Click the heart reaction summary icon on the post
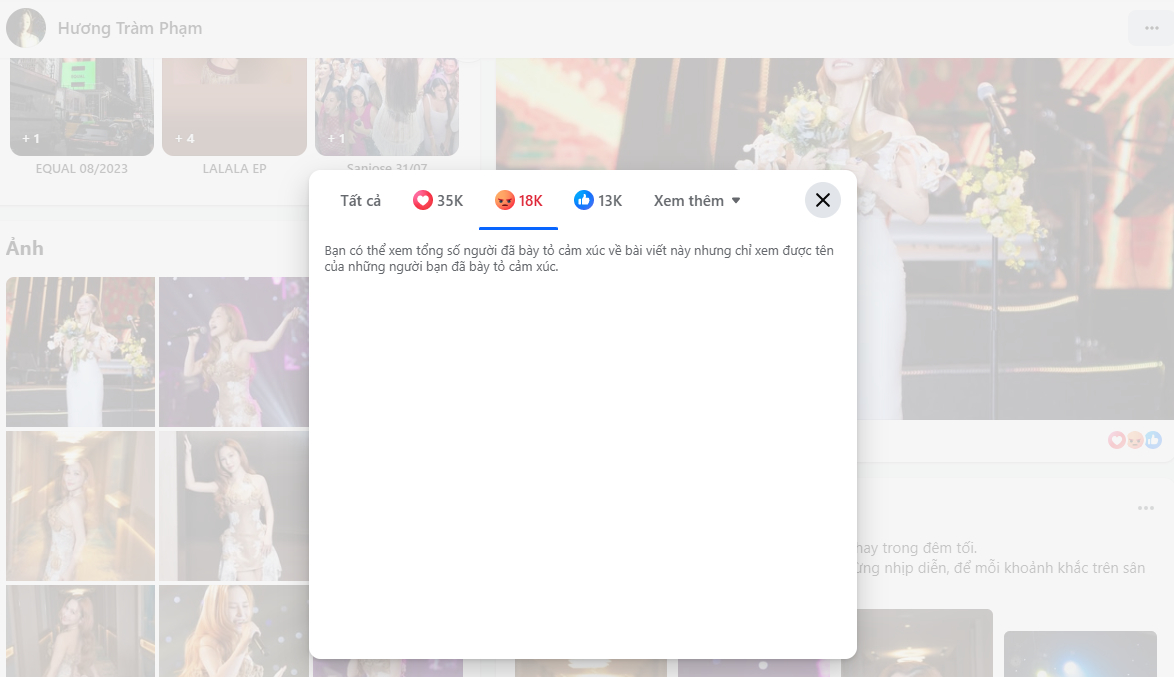The height and width of the screenshot is (677, 1174). click(1115, 440)
